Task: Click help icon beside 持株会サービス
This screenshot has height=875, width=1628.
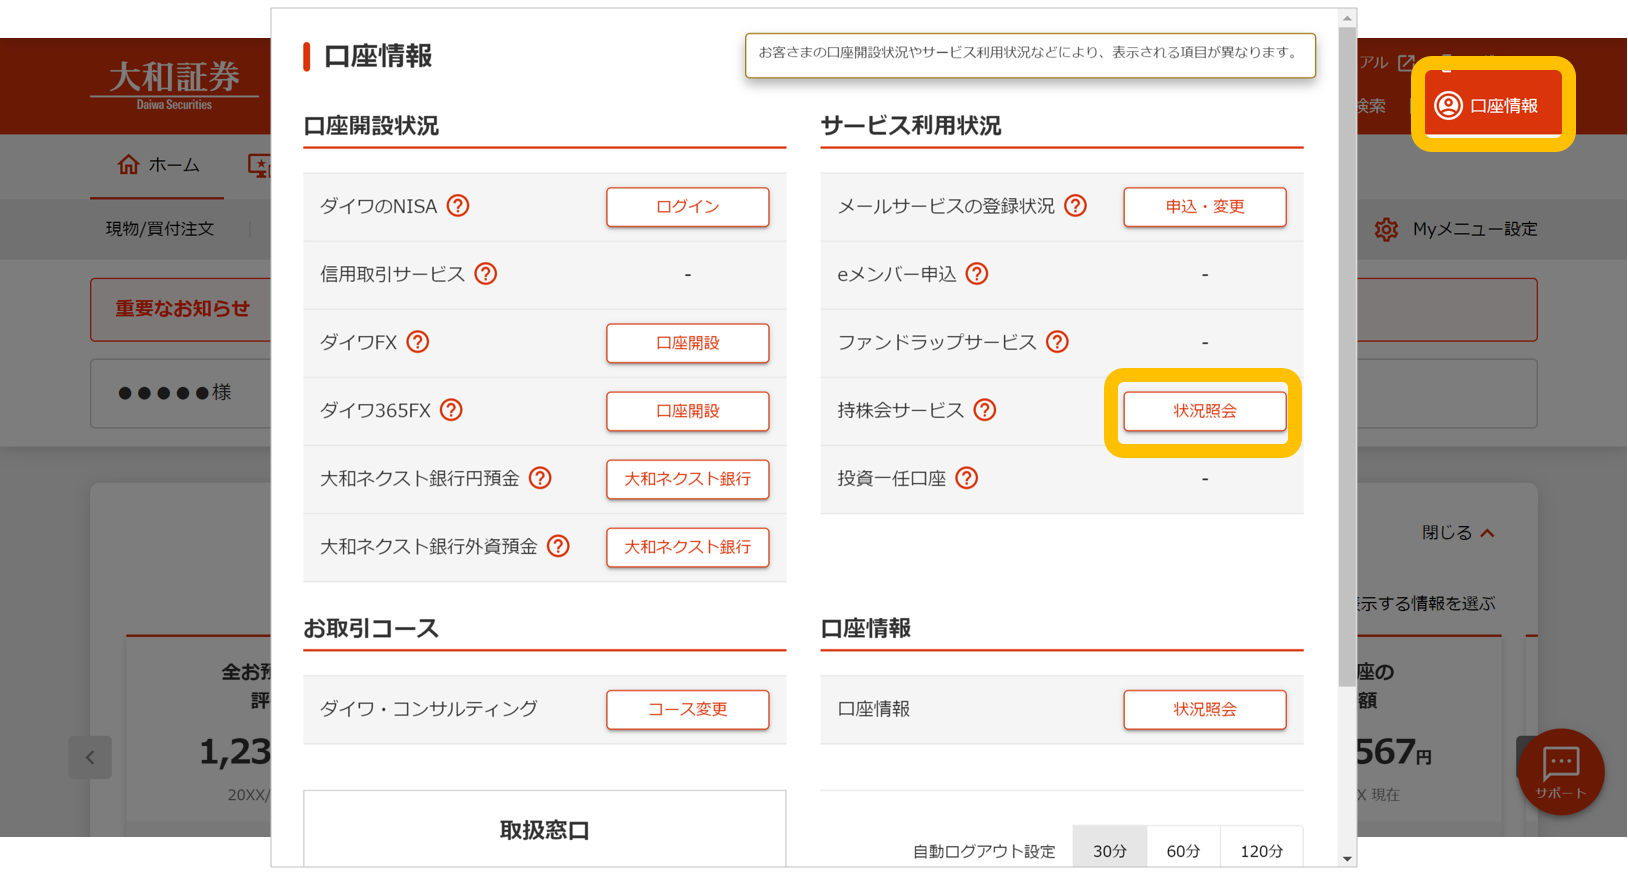Action: click(x=985, y=410)
